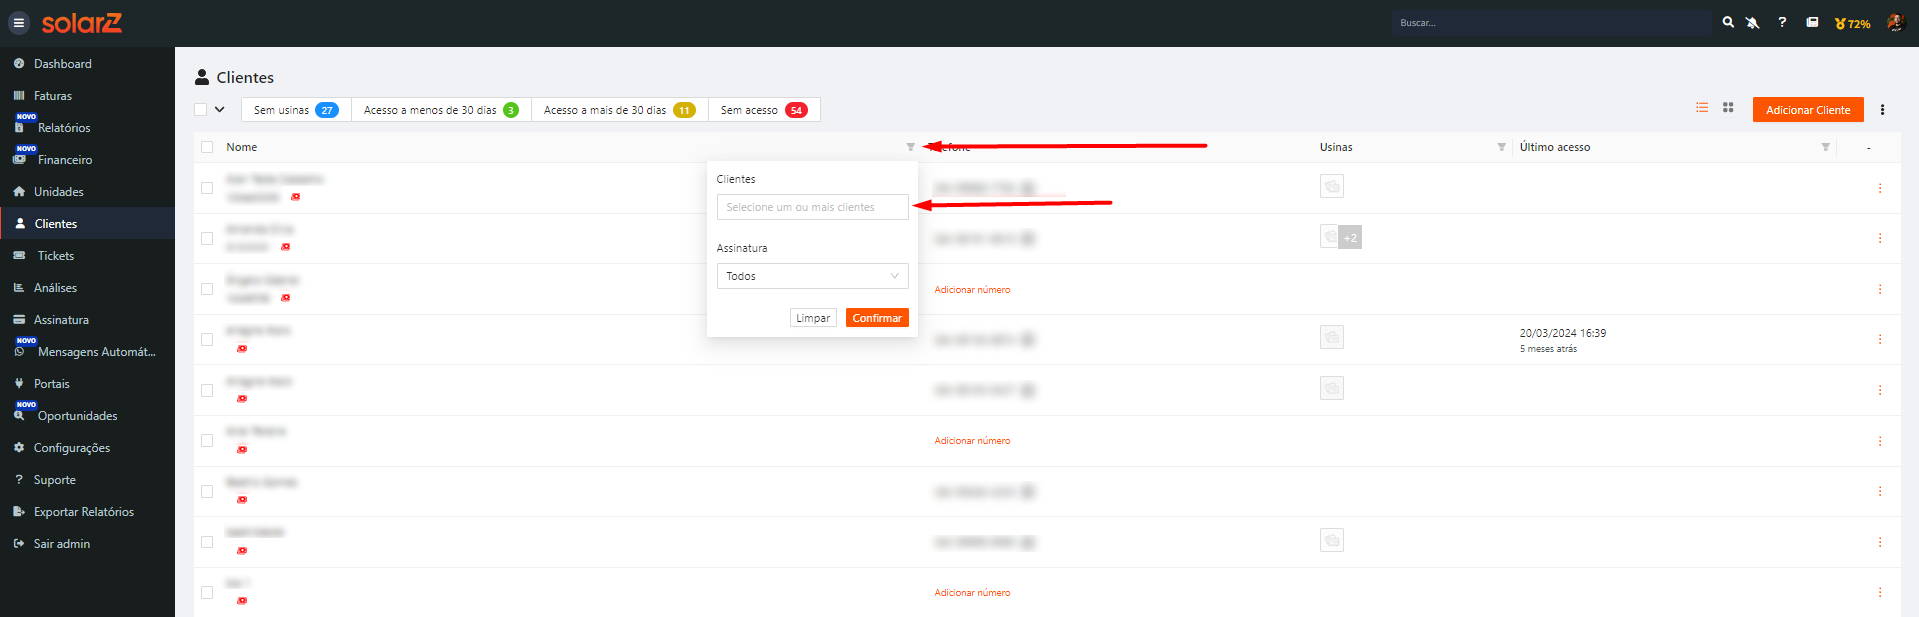Open kebab menu beside Adicionar Cliente

tap(1882, 110)
